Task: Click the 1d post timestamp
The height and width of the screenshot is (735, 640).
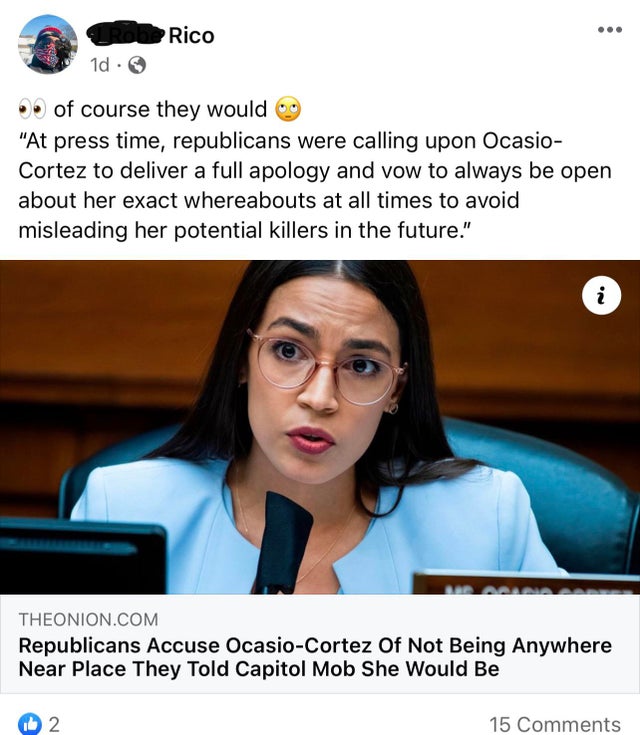Action: 99,65
